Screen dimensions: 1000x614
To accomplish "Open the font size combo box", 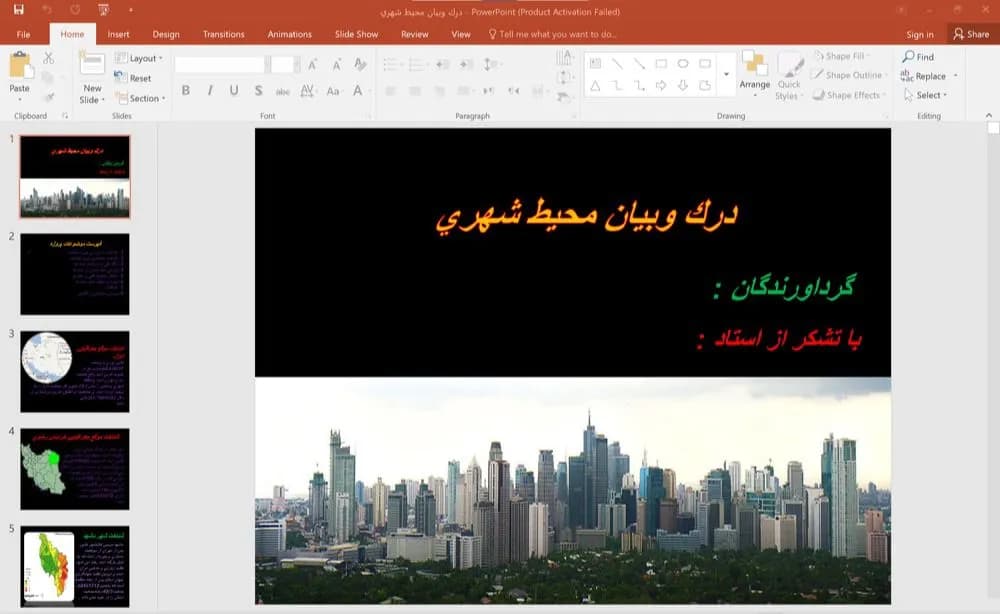I will coord(285,64).
